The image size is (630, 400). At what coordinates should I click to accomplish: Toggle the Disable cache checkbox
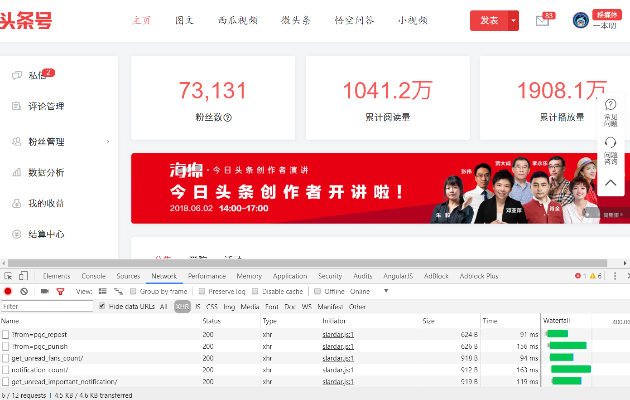click(x=253, y=291)
